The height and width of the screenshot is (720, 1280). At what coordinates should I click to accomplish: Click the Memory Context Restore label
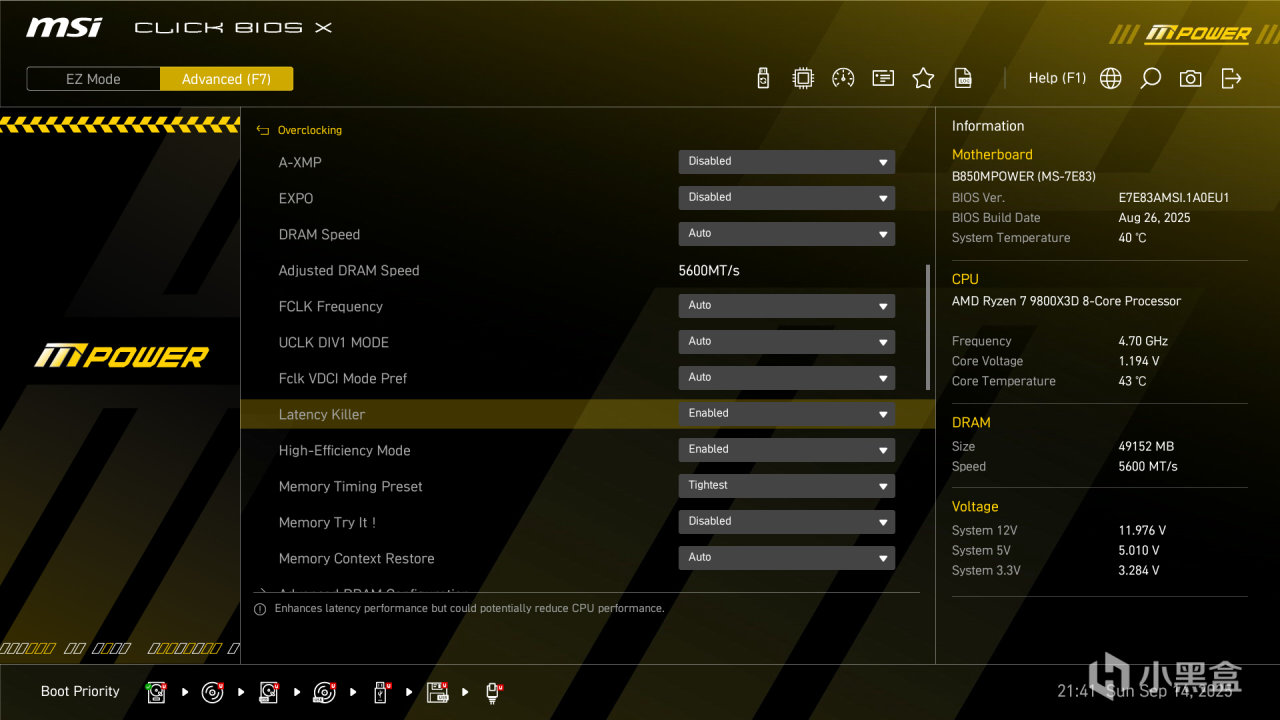[357, 558]
